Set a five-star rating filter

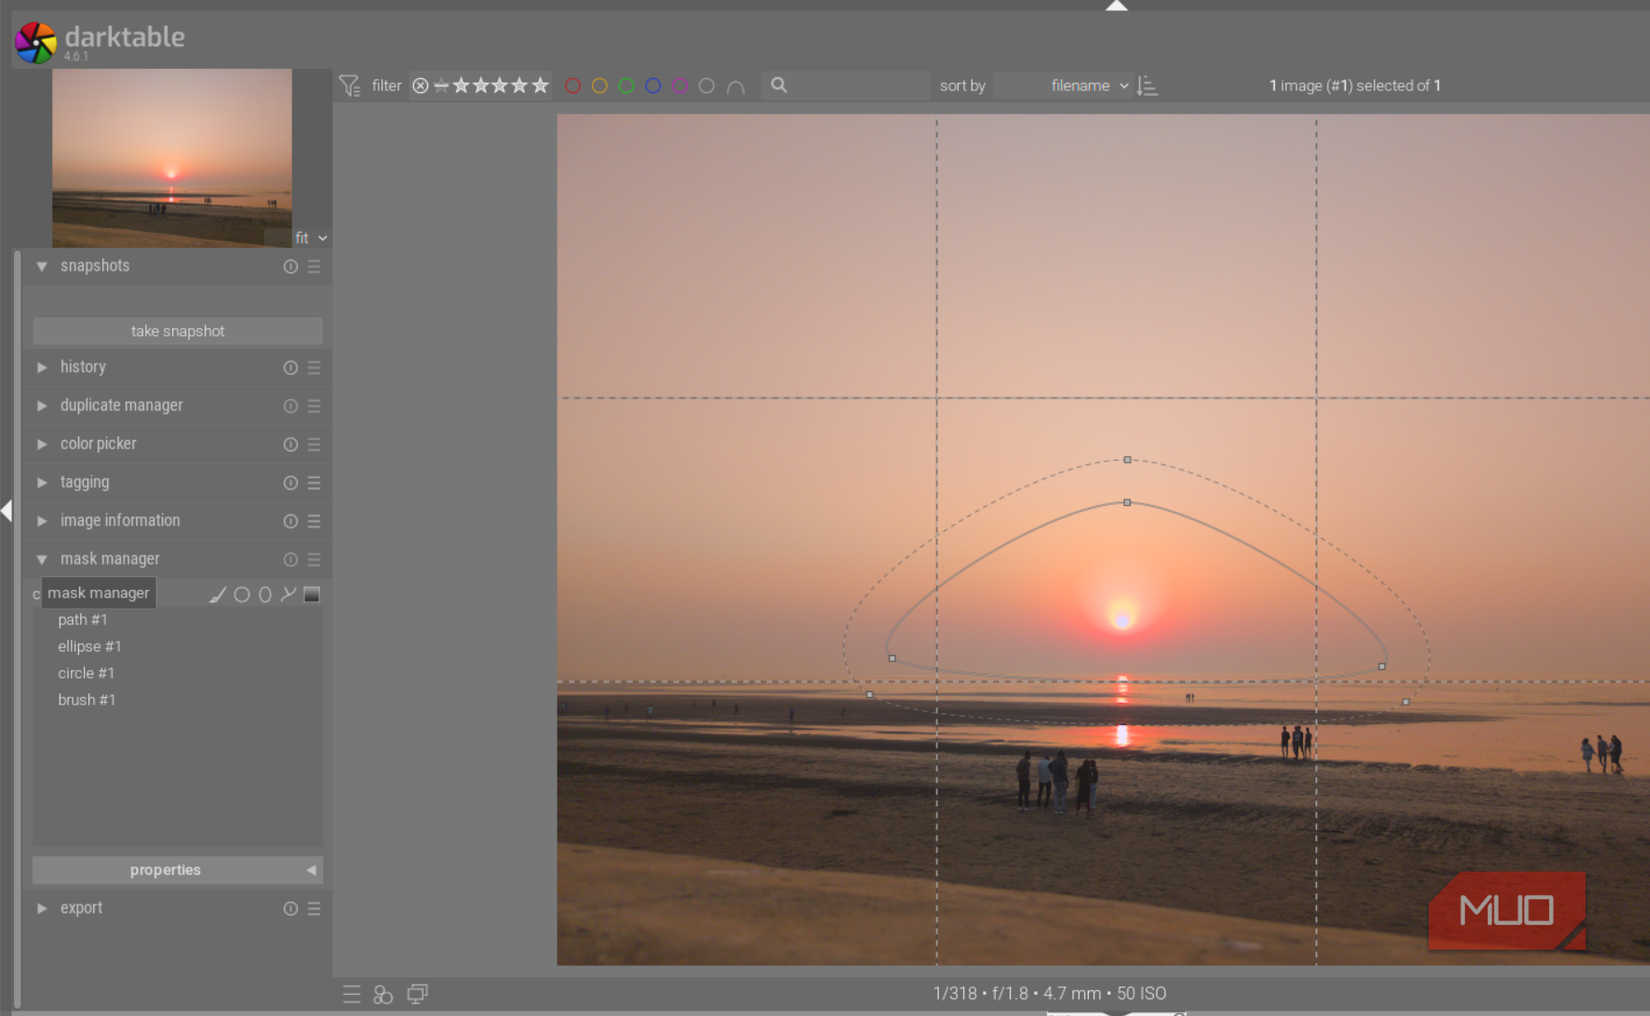click(541, 85)
